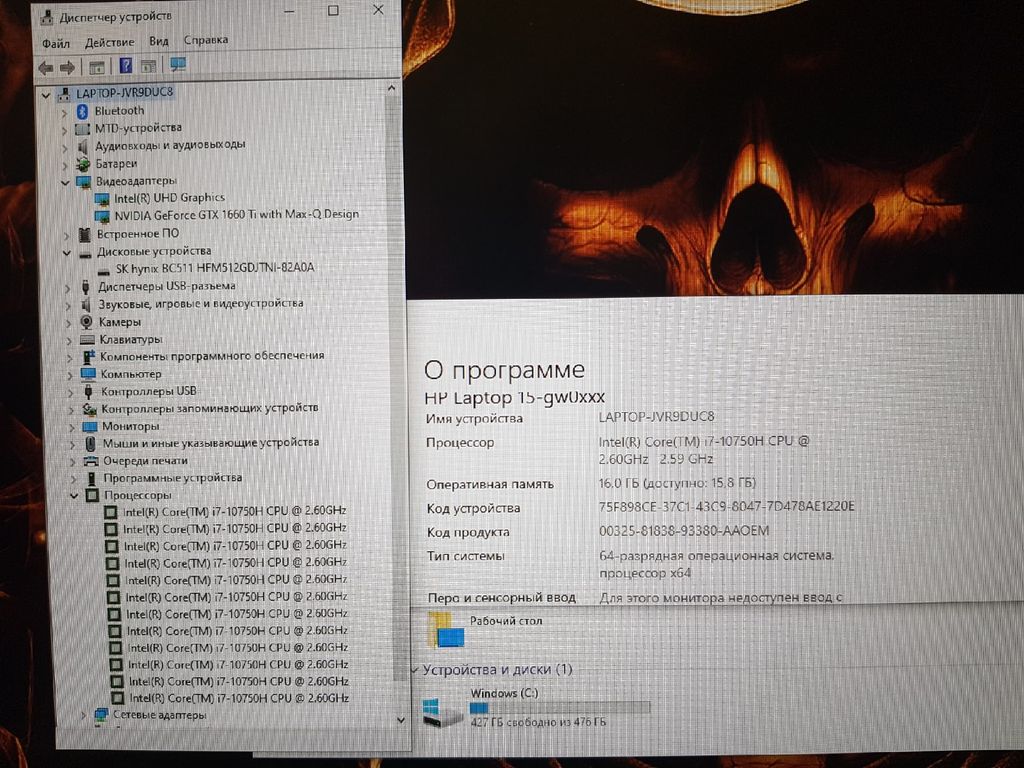The height and width of the screenshot is (768, 1024).
Task: Click the Оперативная память value 16,0 ГБ
Action: point(677,483)
